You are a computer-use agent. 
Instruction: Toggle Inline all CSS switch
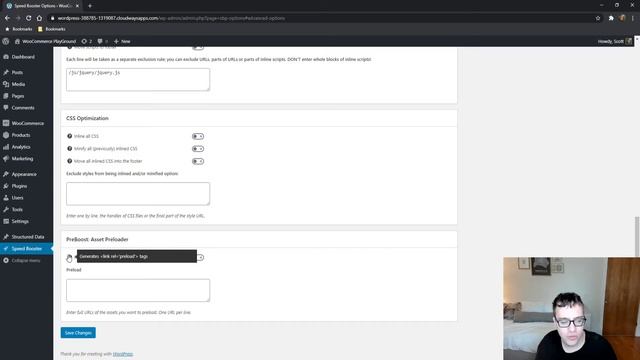pyautogui.click(x=198, y=136)
